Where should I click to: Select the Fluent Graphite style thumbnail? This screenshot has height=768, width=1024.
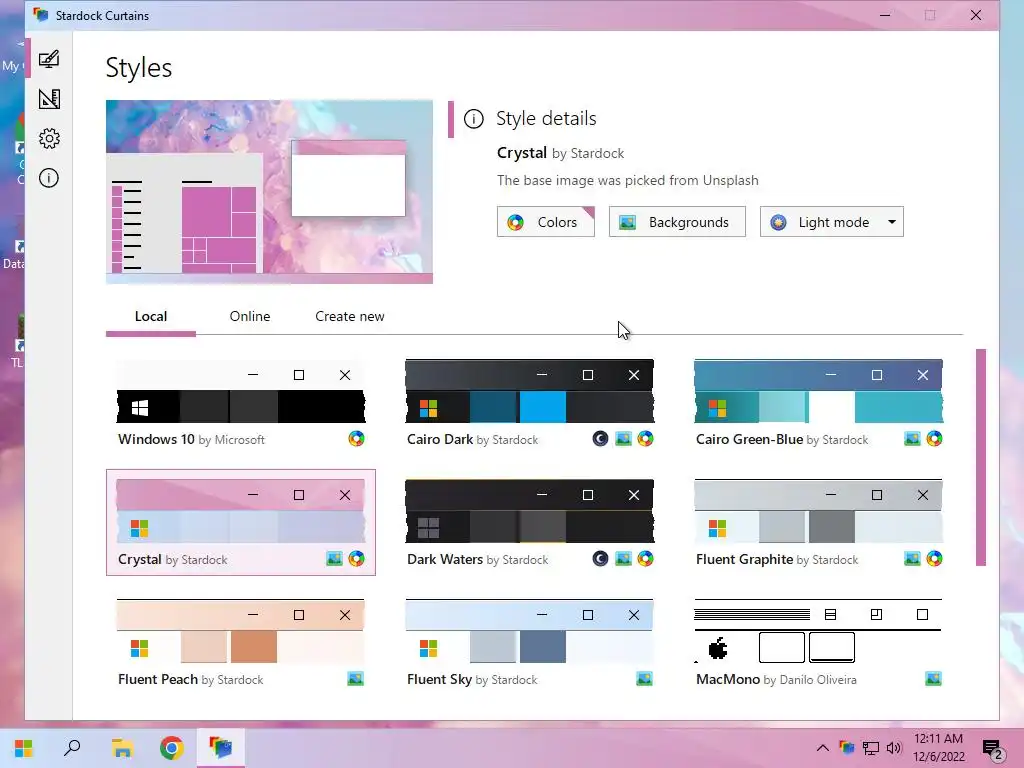pos(818,511)
